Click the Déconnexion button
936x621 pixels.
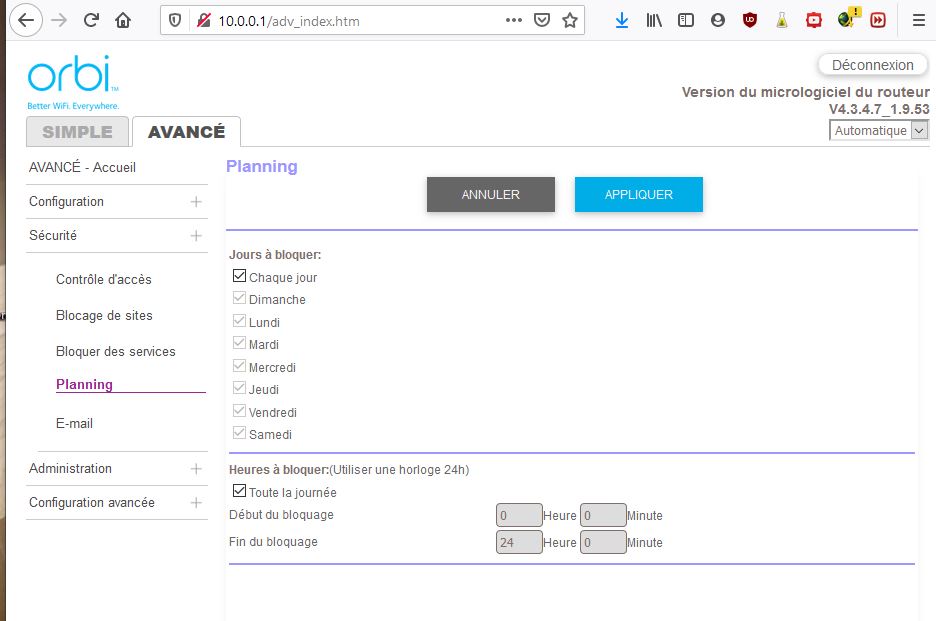click(x=872, y=65)
